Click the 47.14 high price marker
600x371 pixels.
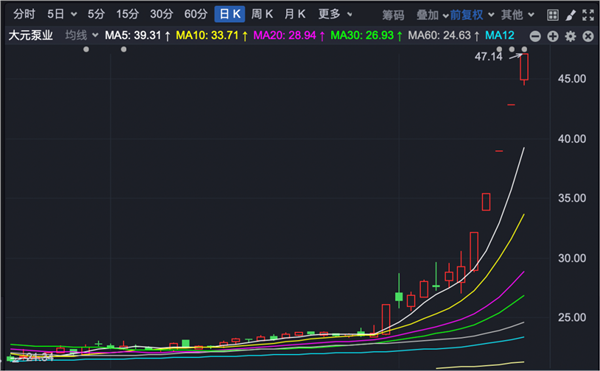(x=488, y=57)
